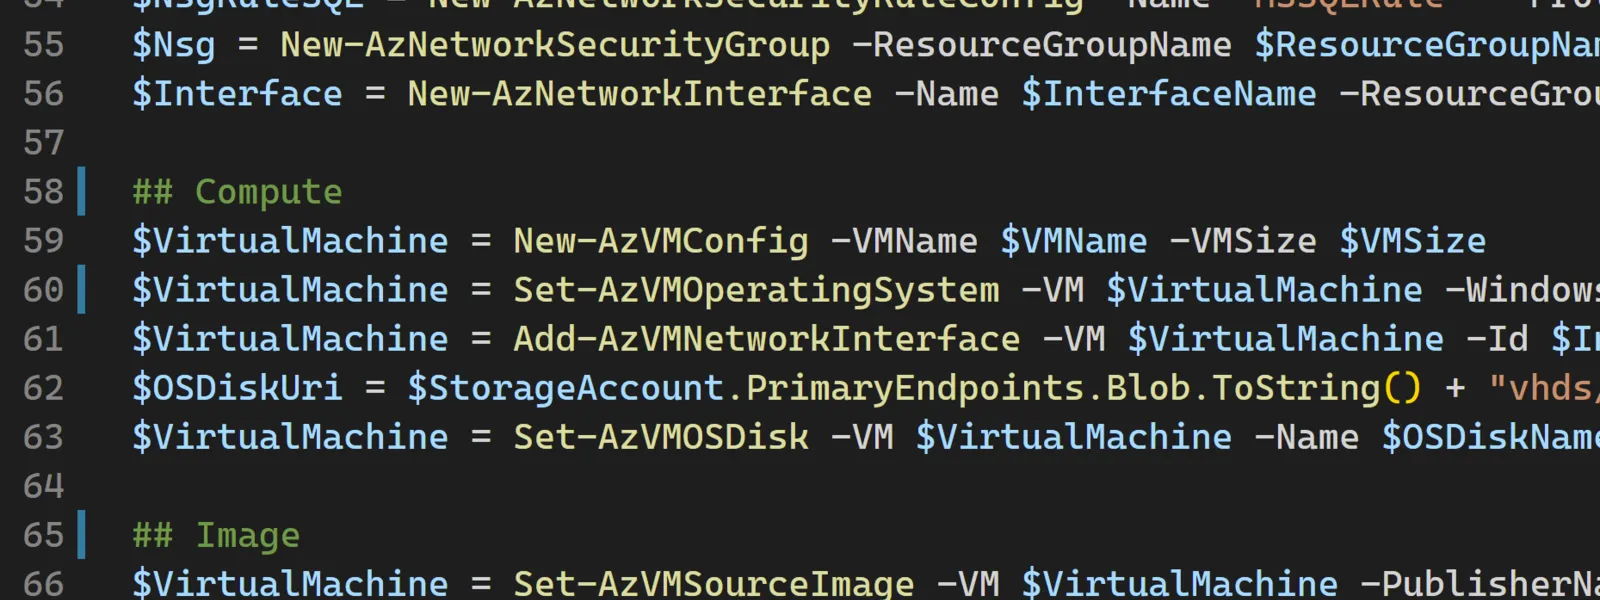
Task: Click the $Nsg variable on line 55
Action: pyautogui.click(x=174, y=46)
